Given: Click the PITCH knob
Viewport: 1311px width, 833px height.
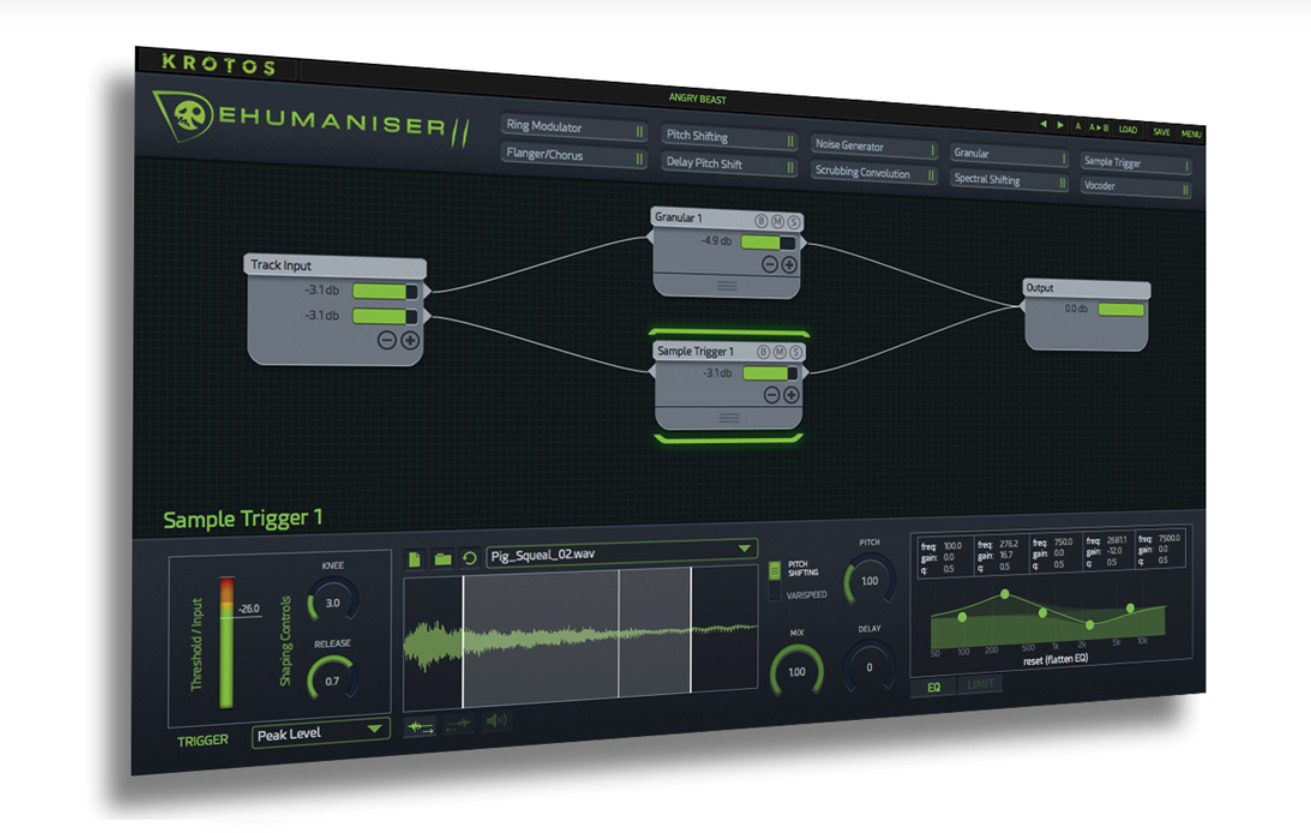Looking at the screenshot, I should pos(869,580).
